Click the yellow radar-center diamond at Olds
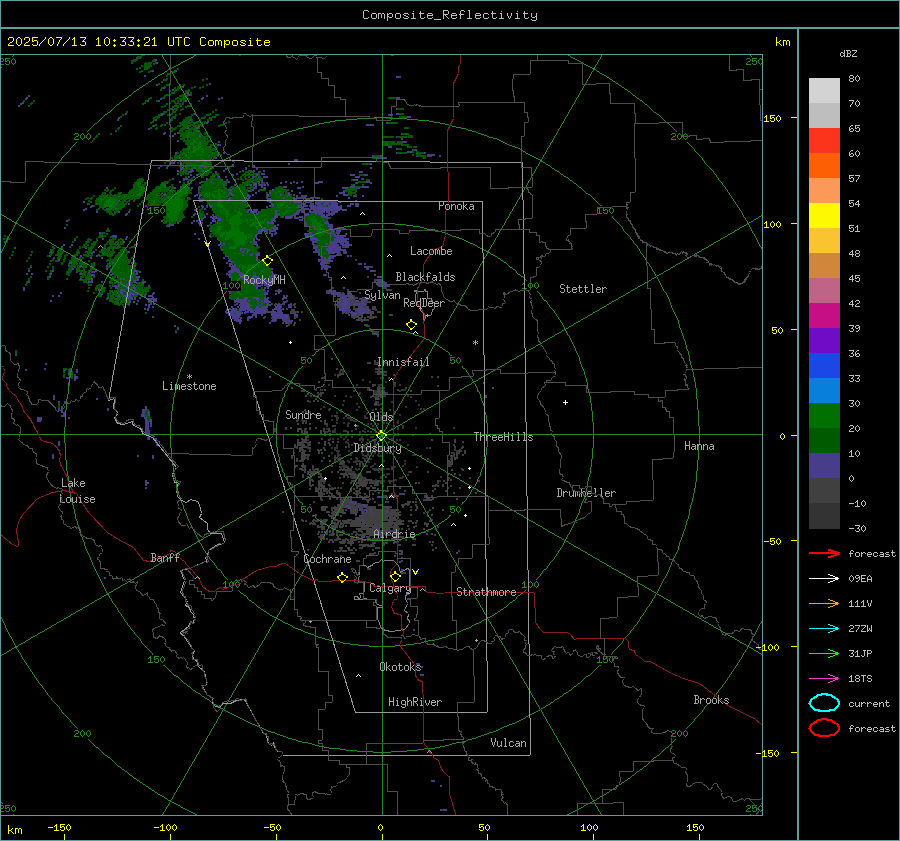 point(381,436)
